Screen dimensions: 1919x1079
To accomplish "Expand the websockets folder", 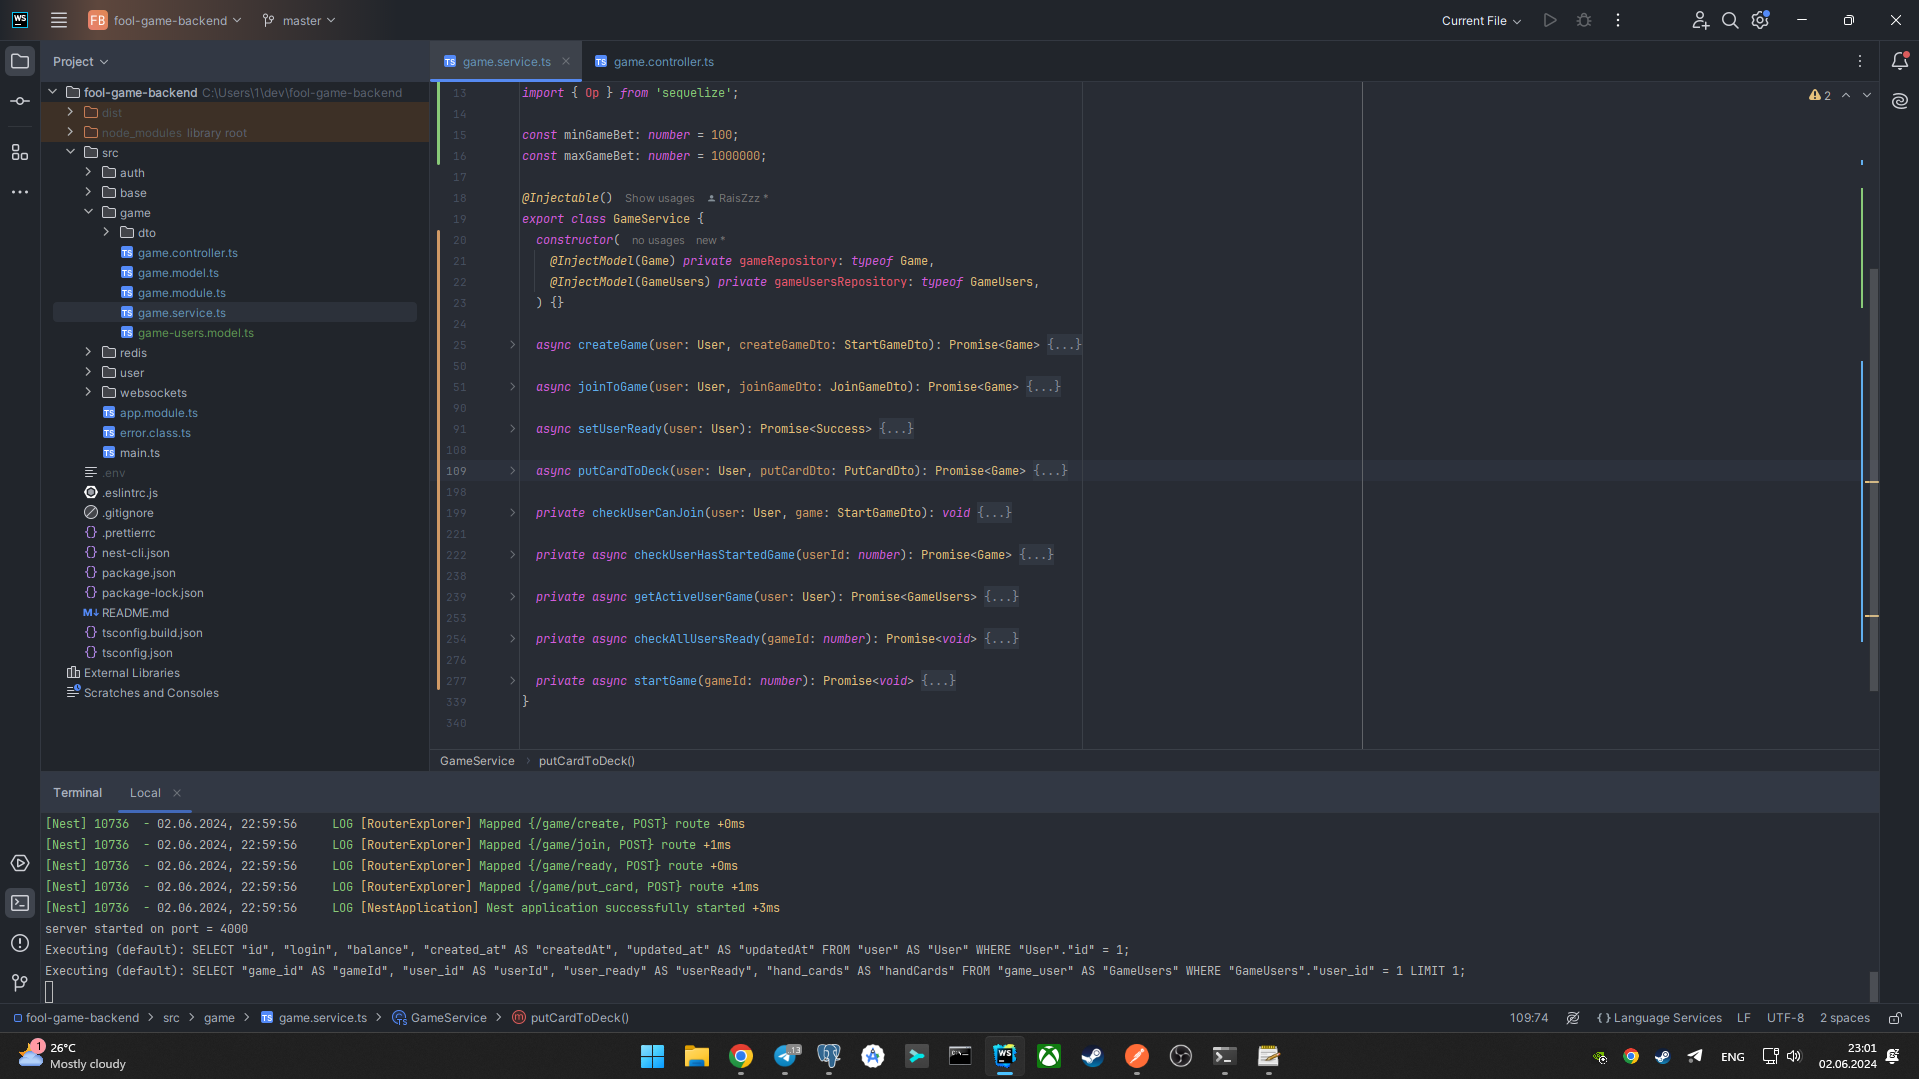I will [x=88, y=392].
